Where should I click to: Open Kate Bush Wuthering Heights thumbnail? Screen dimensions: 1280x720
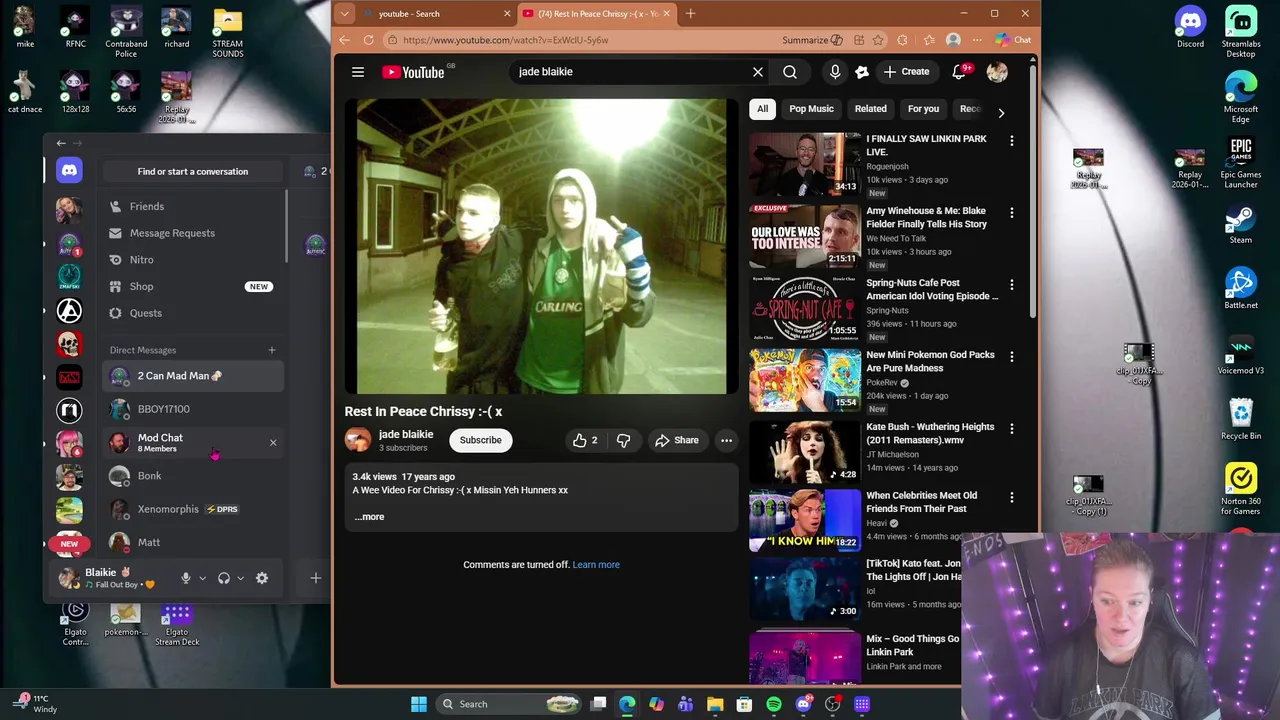[804, 451]
